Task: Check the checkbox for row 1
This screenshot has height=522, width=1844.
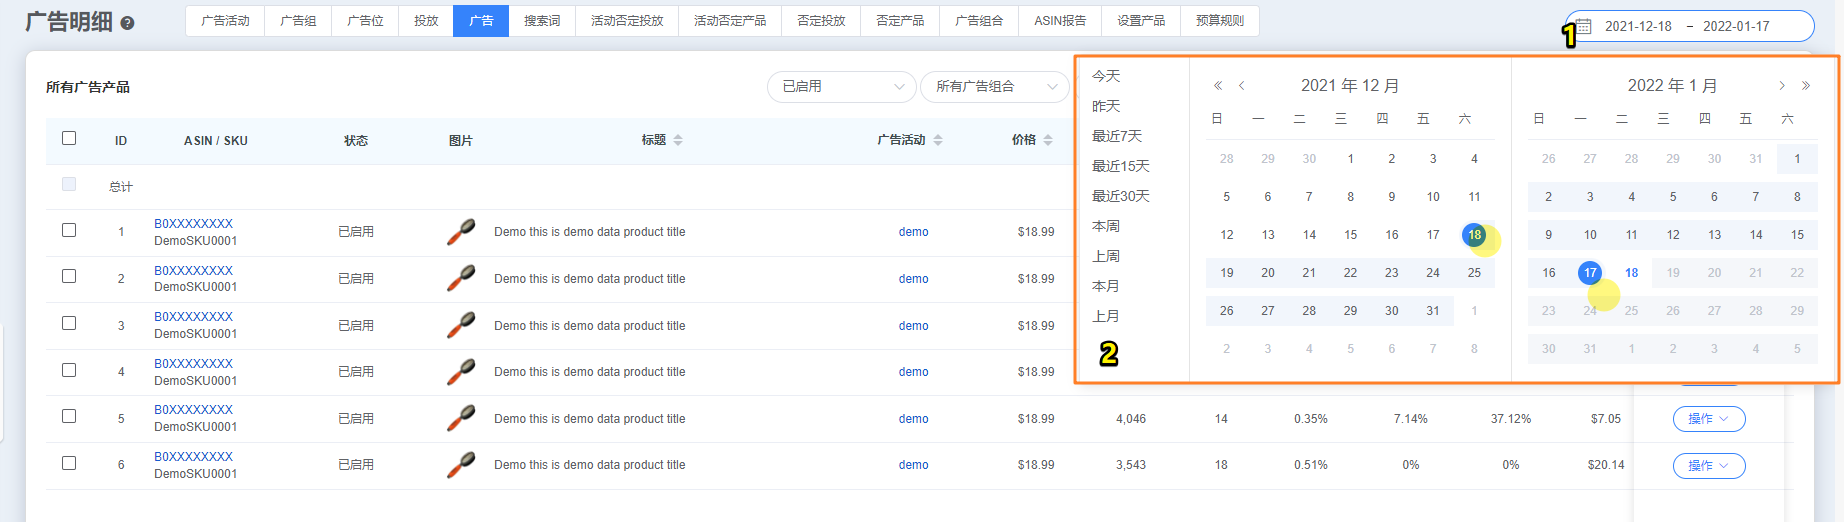Action: (x=69, y=230)
